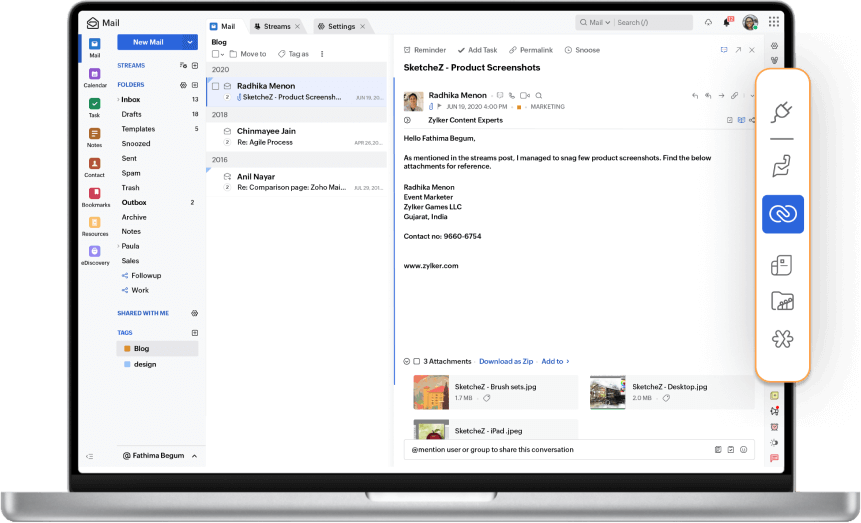The image size is (861, 523).
Task: Click the New Mail button
Action: [x=148, y=42]
